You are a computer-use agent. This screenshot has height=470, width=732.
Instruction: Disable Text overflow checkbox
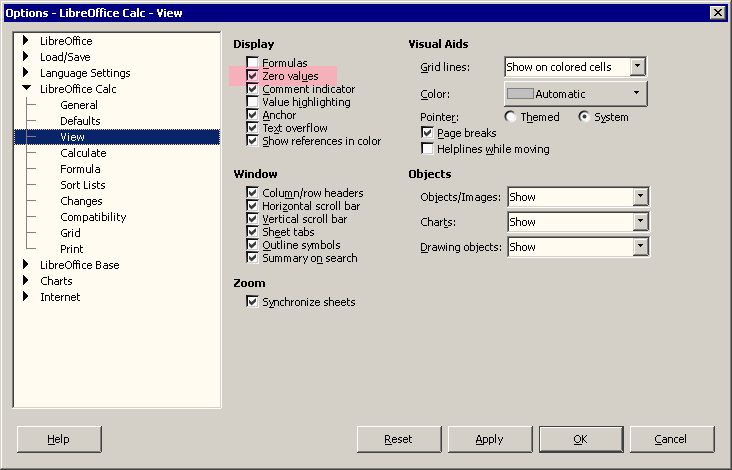(253, 128)
